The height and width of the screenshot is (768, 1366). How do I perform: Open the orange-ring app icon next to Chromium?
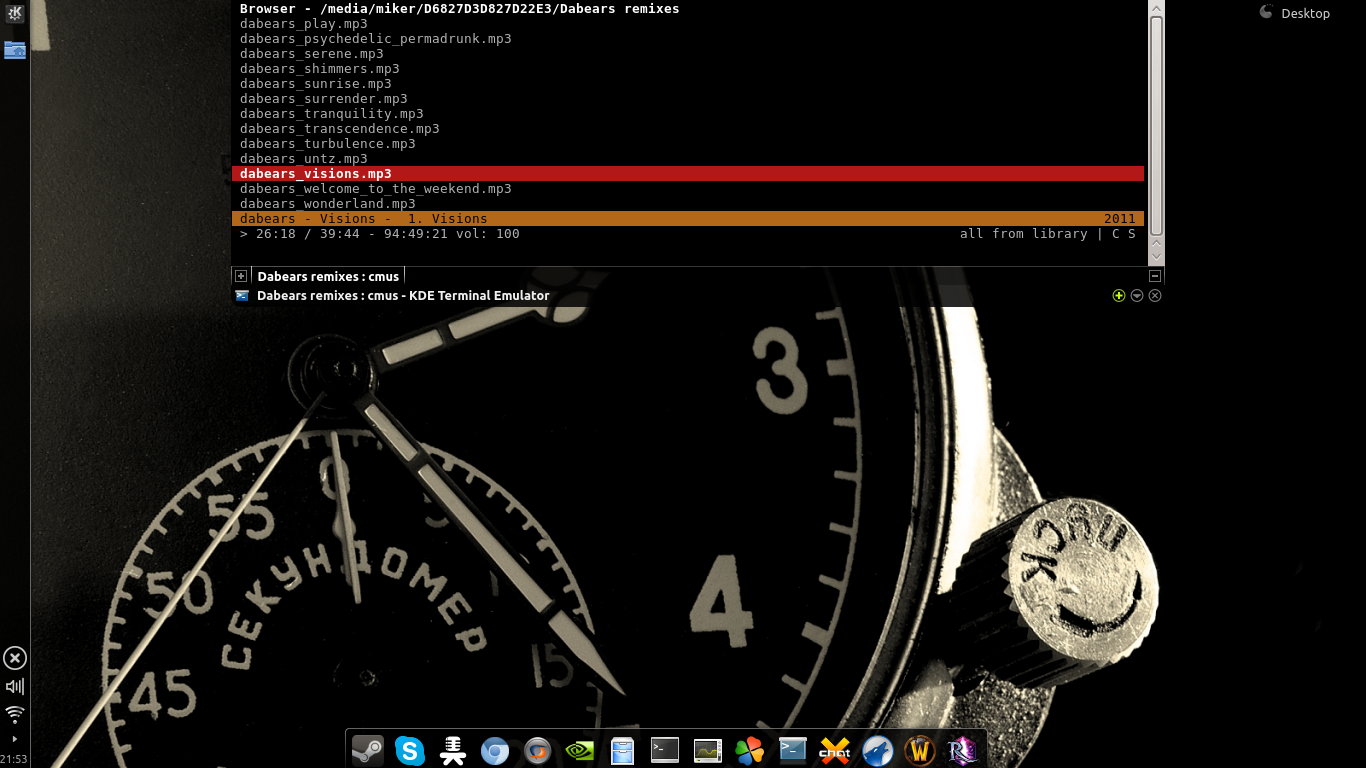(x=538, y=750)
